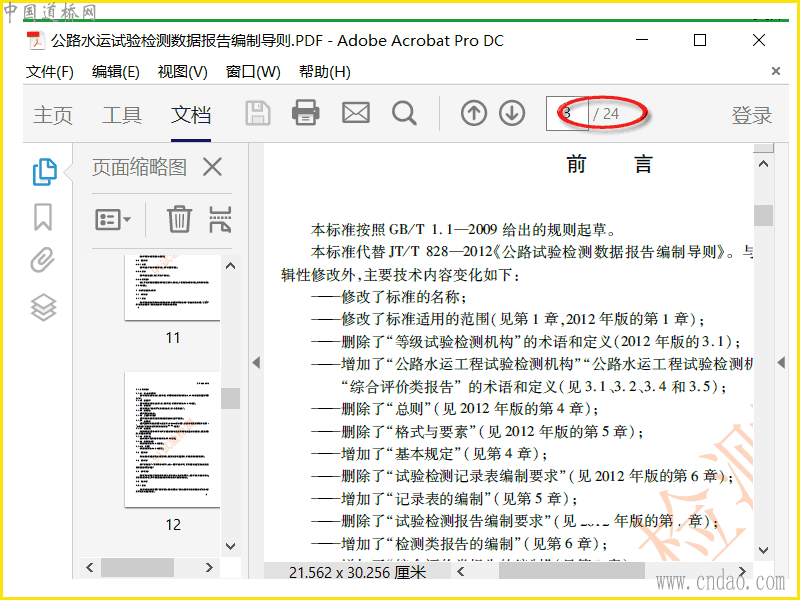
Task: Click page size 21.562 x 30.256 厘米 text
Action: coord(357,572)
